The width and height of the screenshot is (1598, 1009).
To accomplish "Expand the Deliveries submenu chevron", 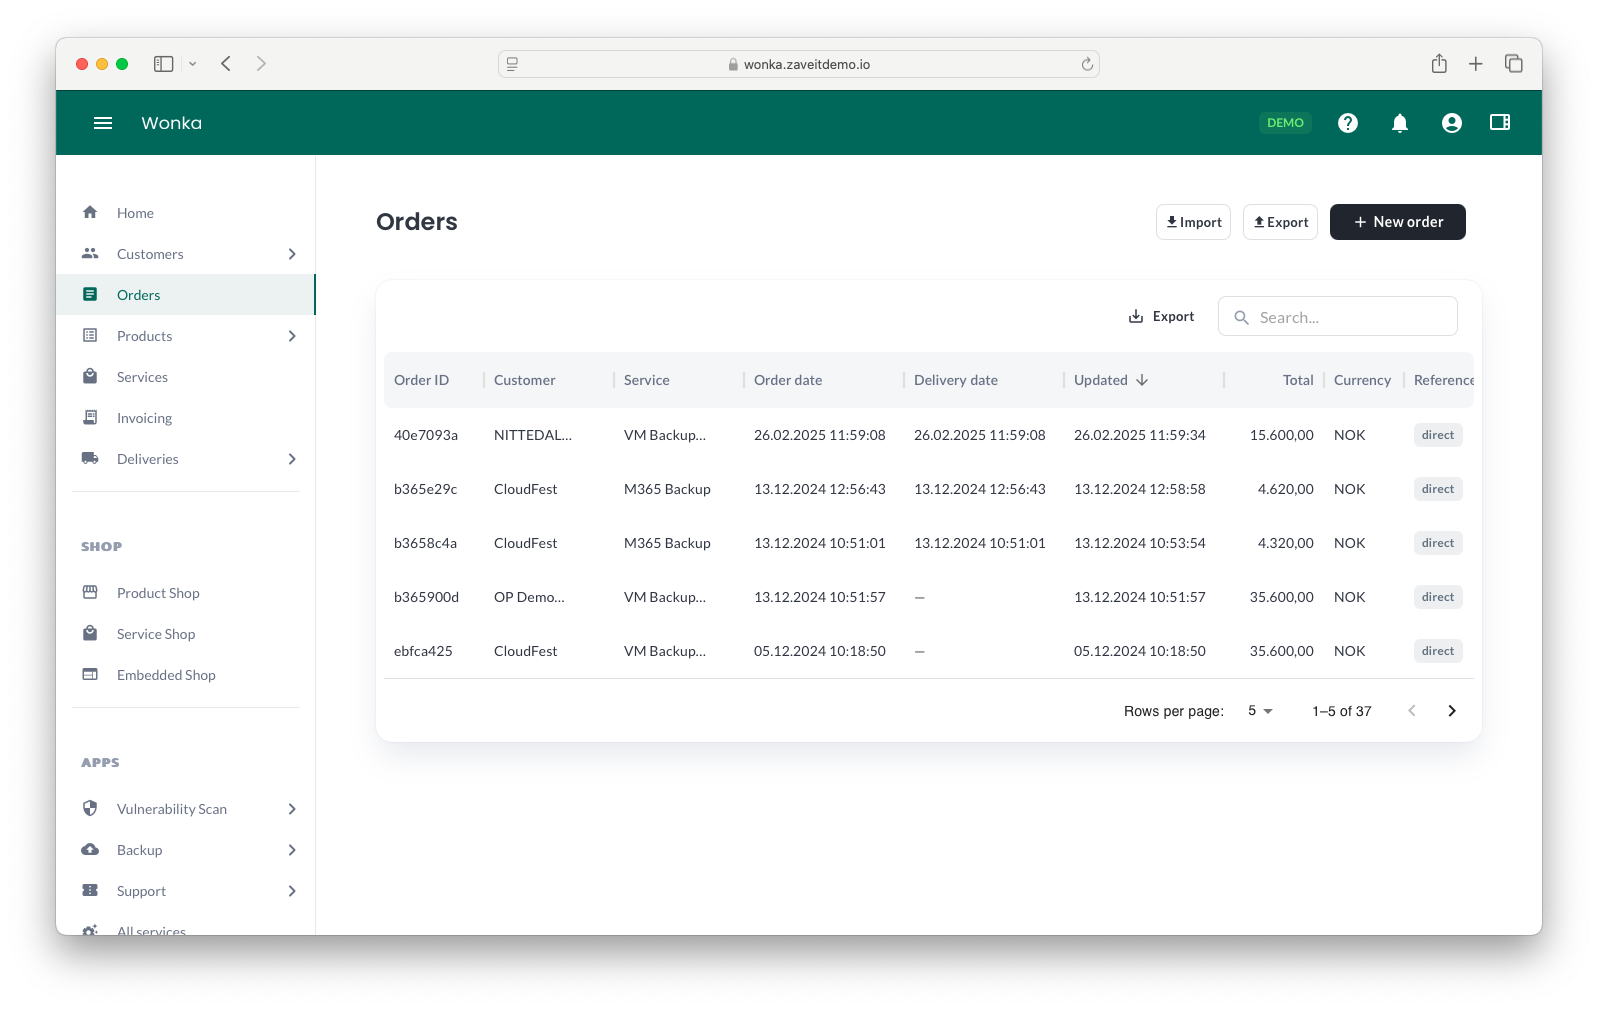I will point(292,459).
